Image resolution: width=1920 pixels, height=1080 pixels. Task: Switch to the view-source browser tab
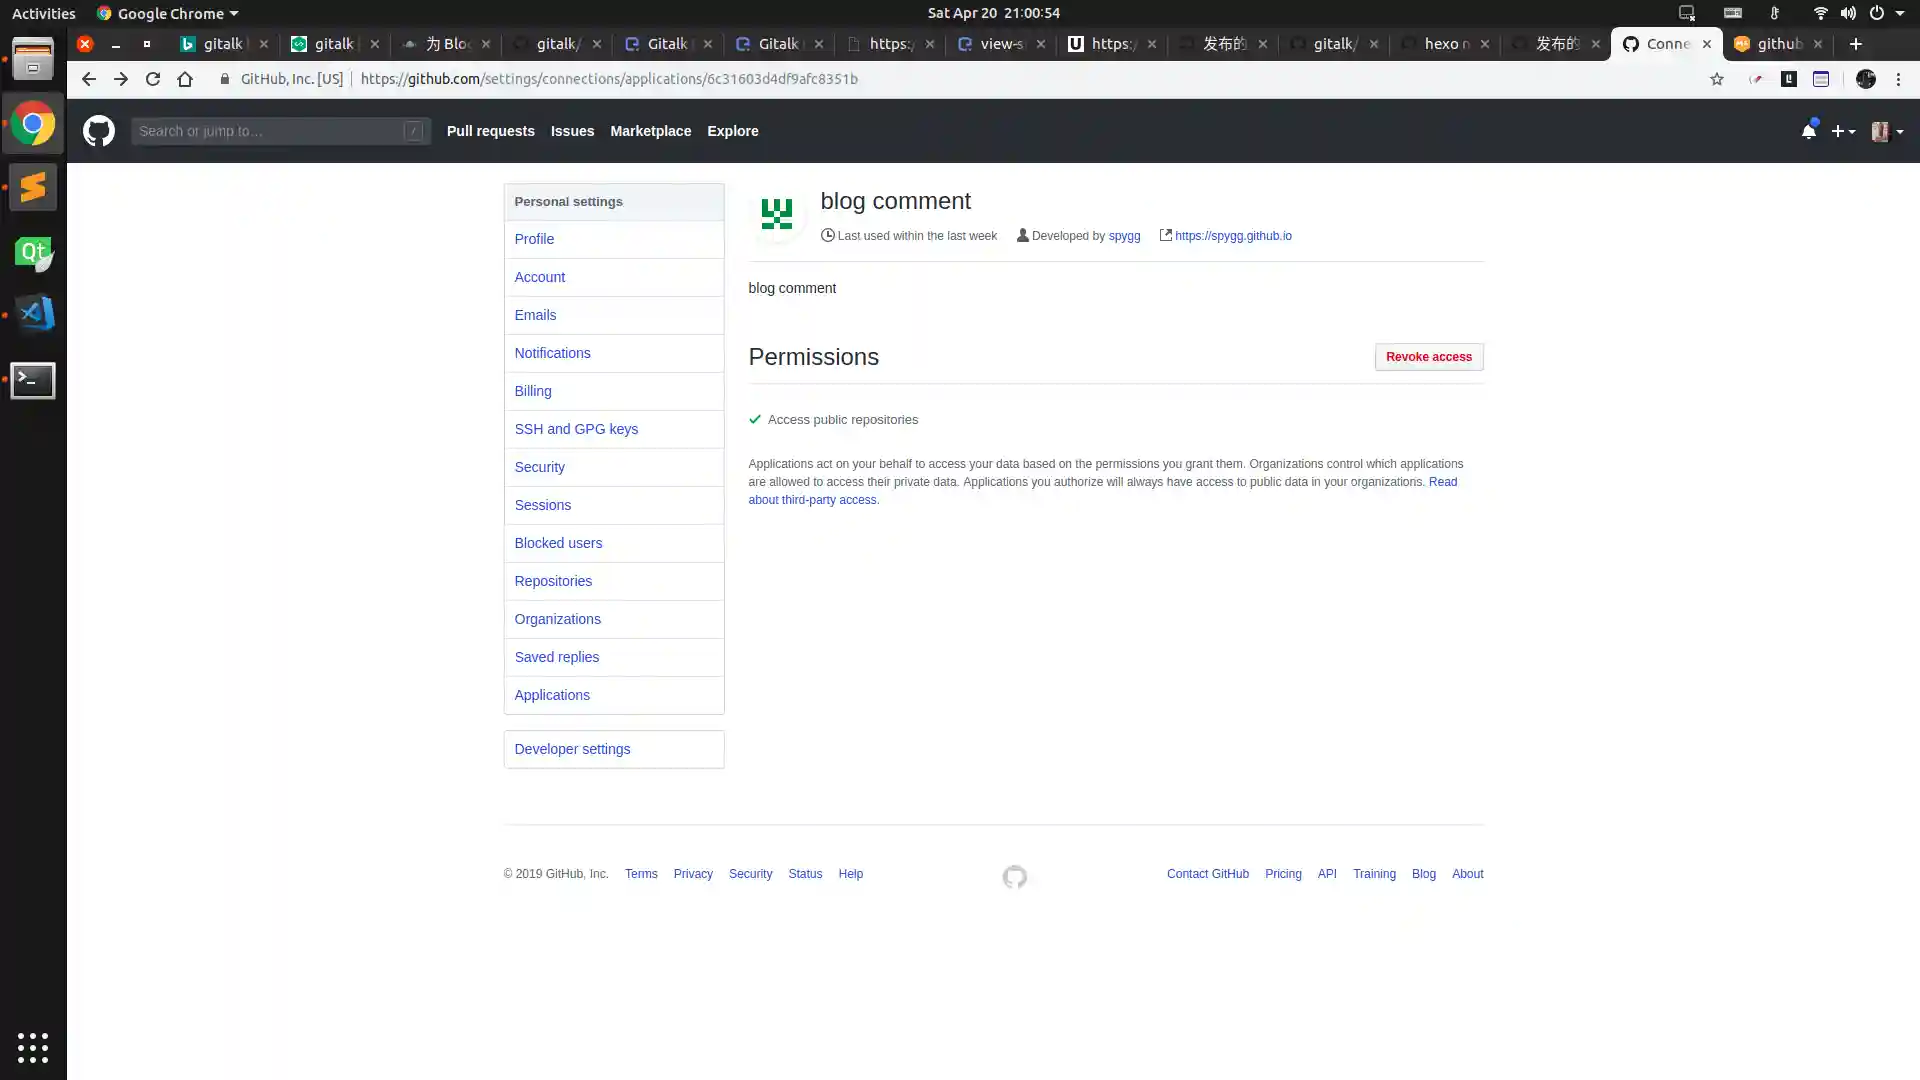[x=1000, y=44]
